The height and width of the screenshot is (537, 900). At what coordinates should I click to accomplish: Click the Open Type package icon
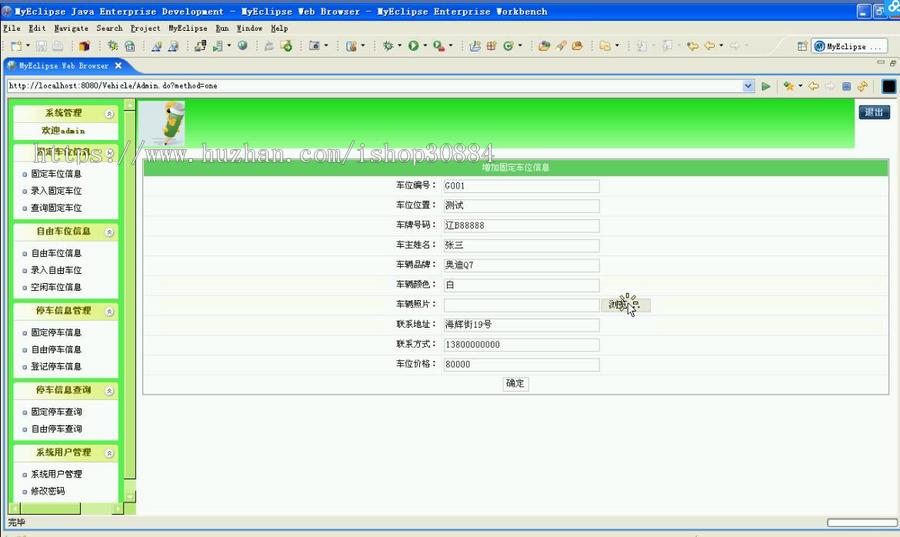(x=544, y=46)
